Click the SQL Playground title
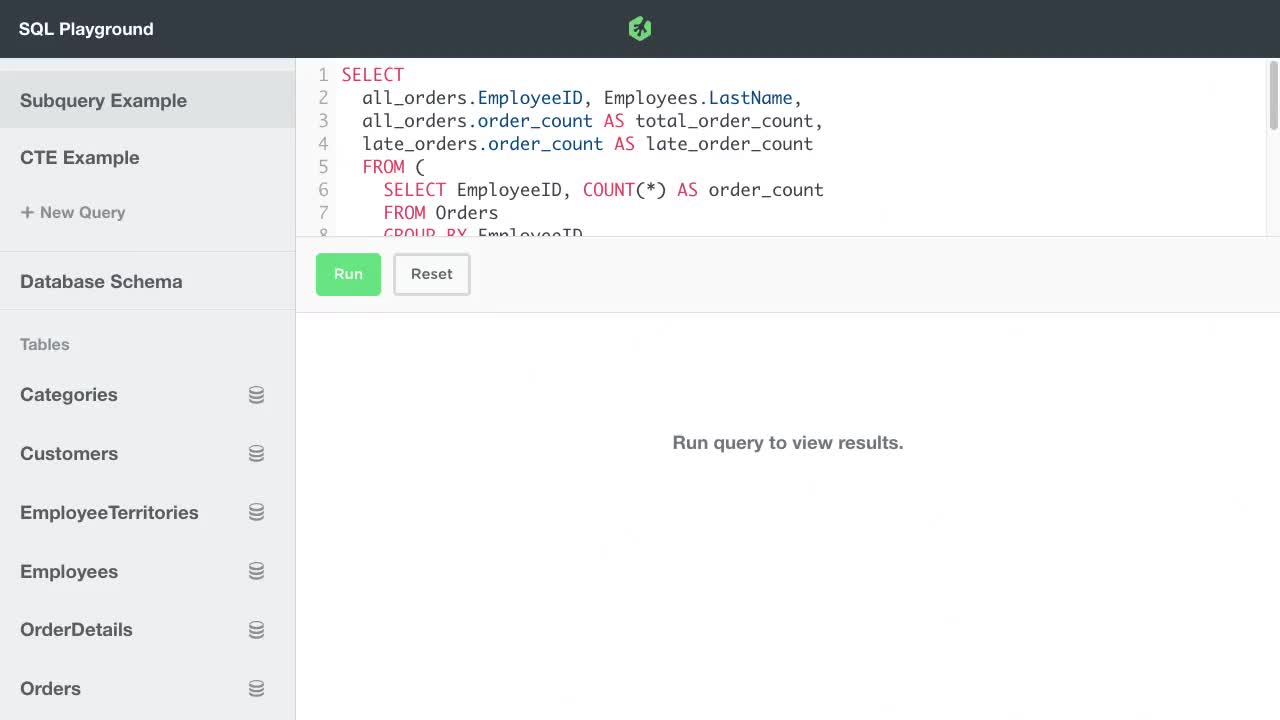Viewport: 1280px width, 720px height. 86,29
